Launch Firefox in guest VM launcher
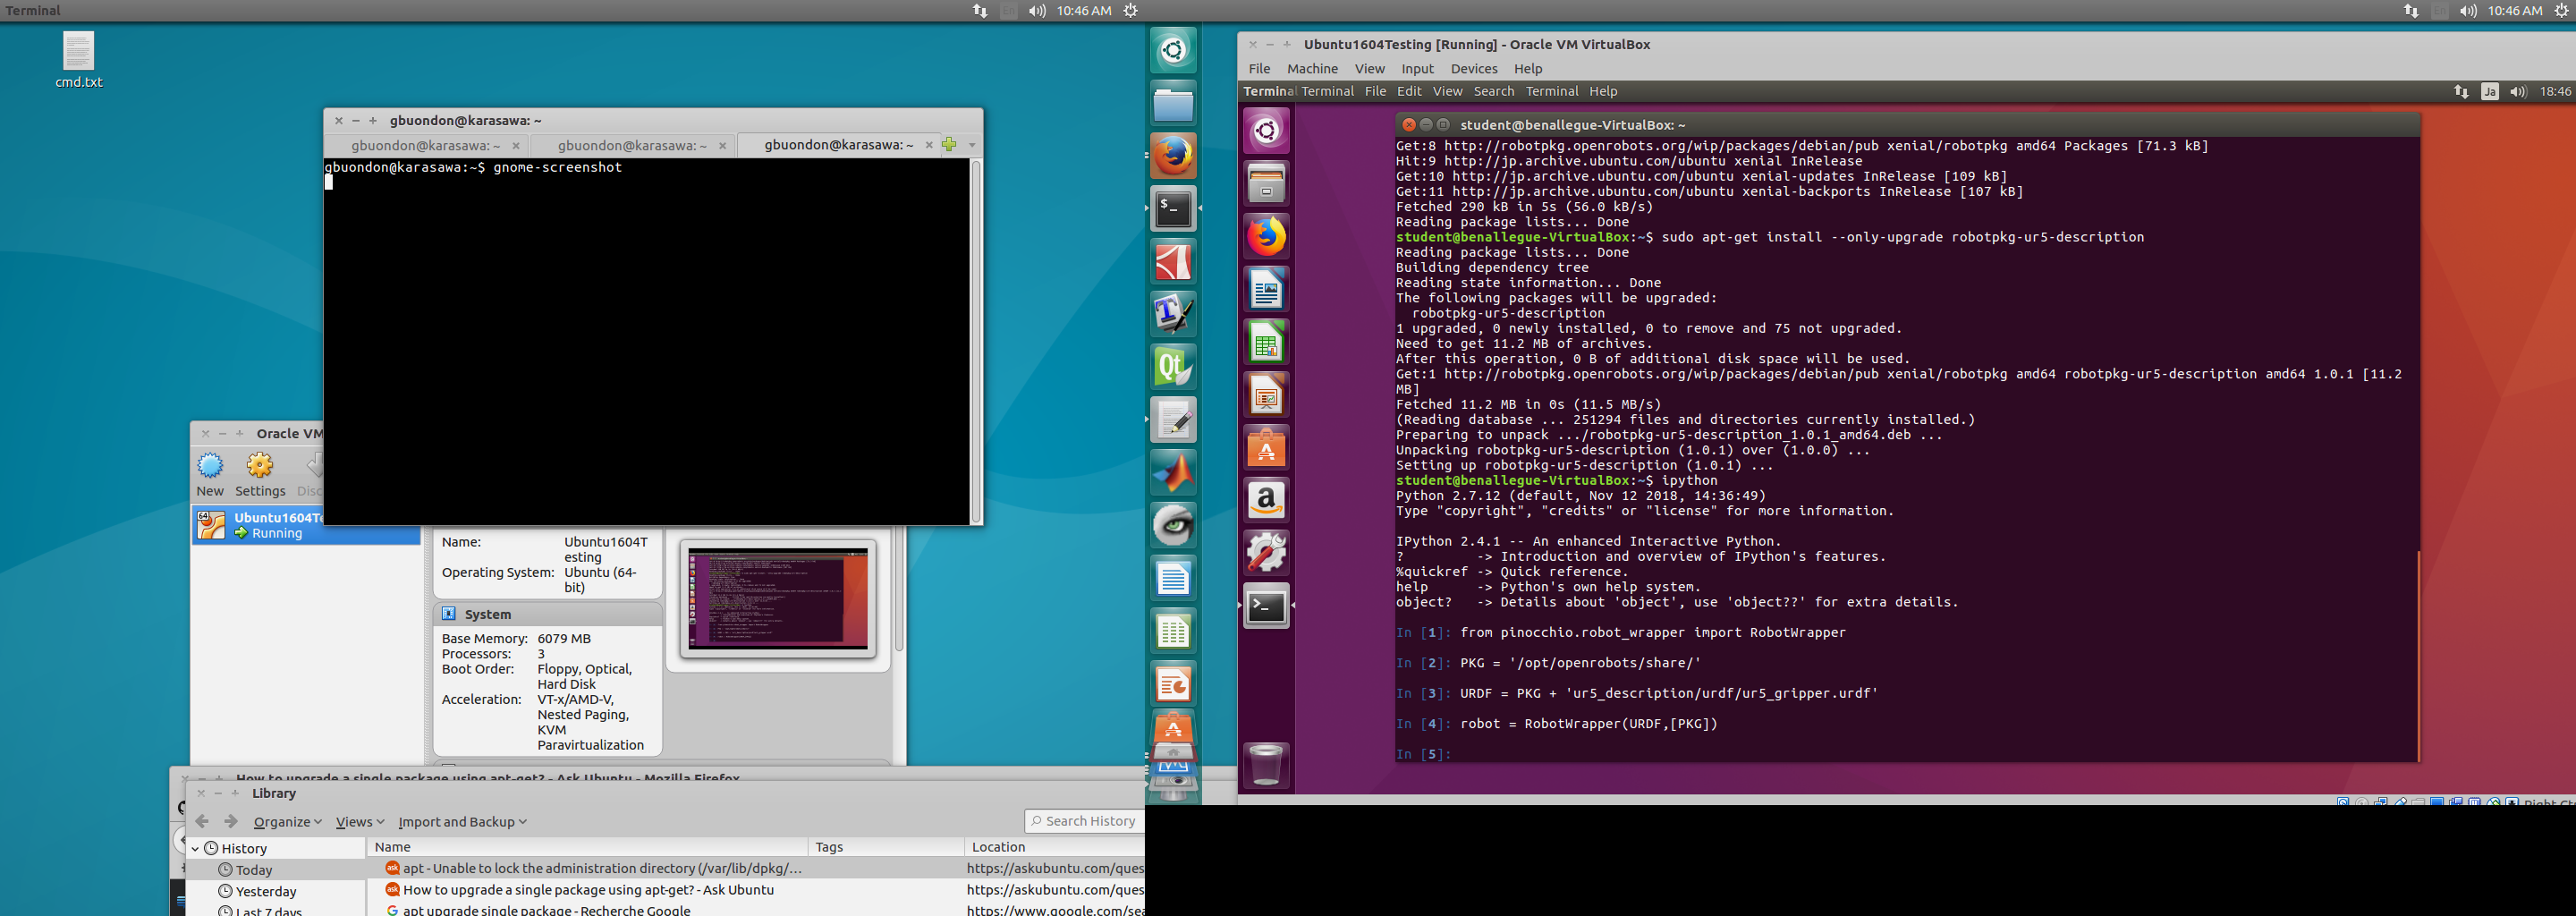The image size is (2576, 916). [x=1266, y=237]
